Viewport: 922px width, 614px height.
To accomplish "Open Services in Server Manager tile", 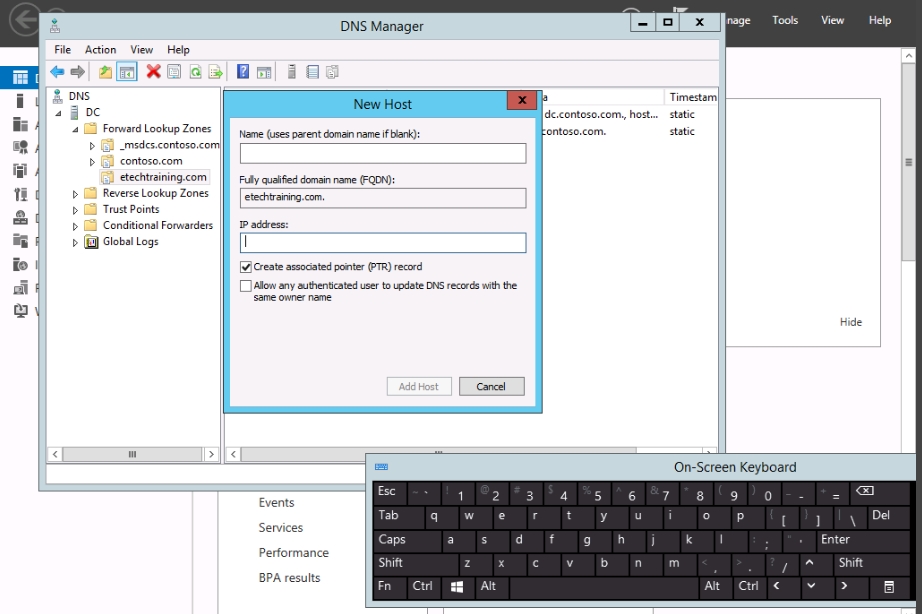I will [x=280, y=528].
